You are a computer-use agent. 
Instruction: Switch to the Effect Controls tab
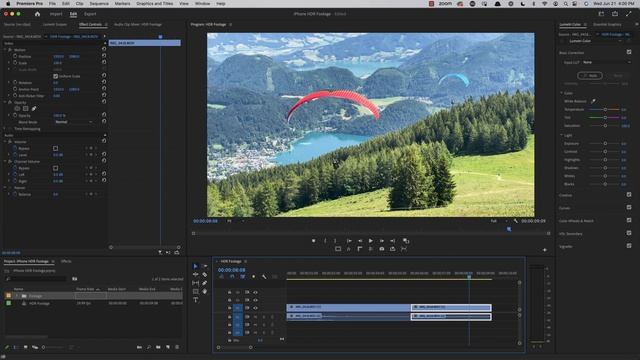click(x=90, y=24)
